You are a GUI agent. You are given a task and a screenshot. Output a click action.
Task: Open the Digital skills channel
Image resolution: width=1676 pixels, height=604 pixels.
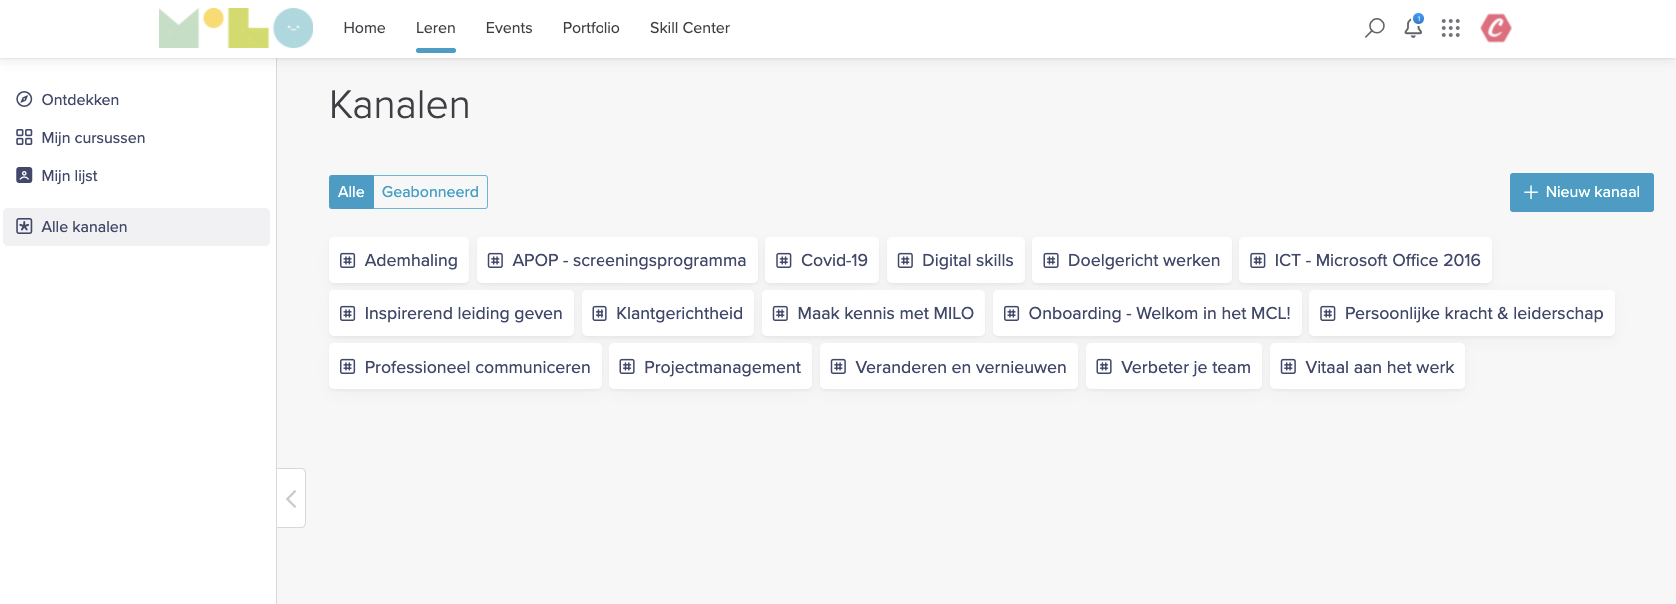(956, 260)
